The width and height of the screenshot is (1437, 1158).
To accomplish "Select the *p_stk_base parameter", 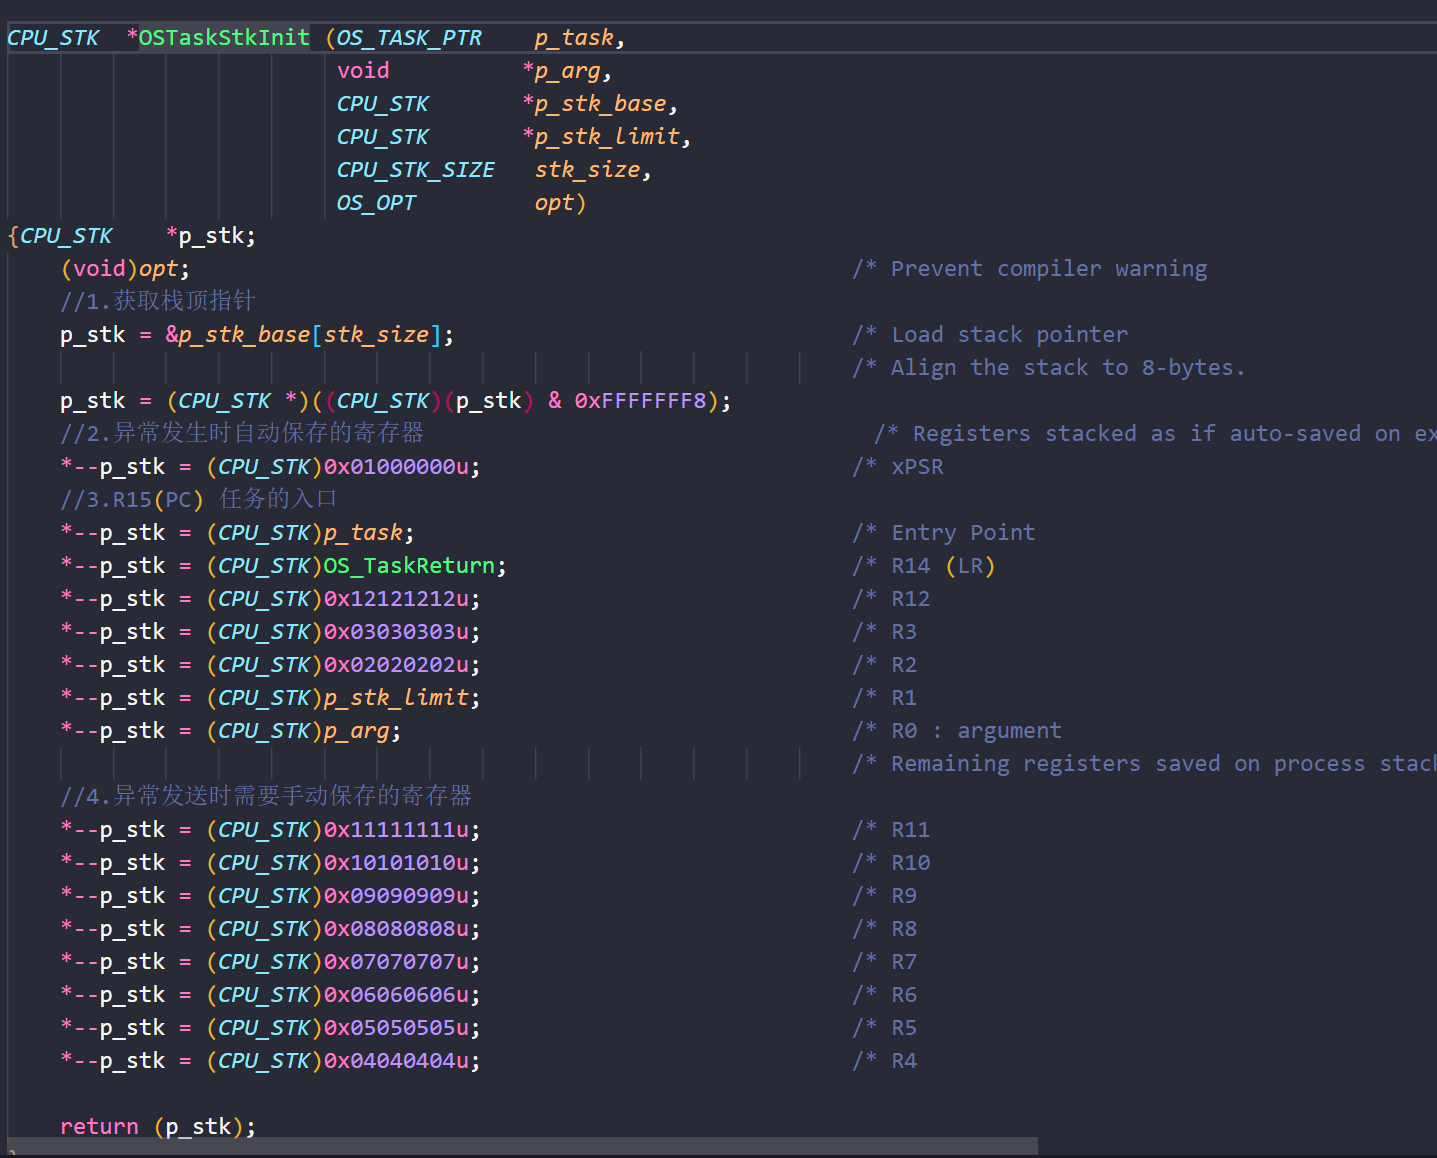I will click(x=594, y=104).
